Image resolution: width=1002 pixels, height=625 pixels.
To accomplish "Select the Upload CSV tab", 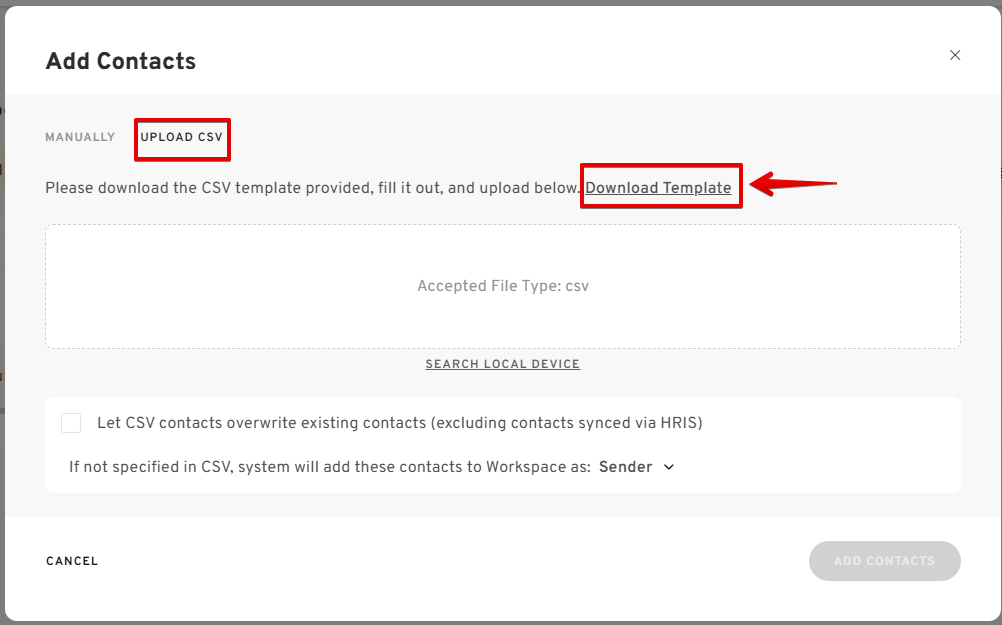I will click(x=182, y=137).
